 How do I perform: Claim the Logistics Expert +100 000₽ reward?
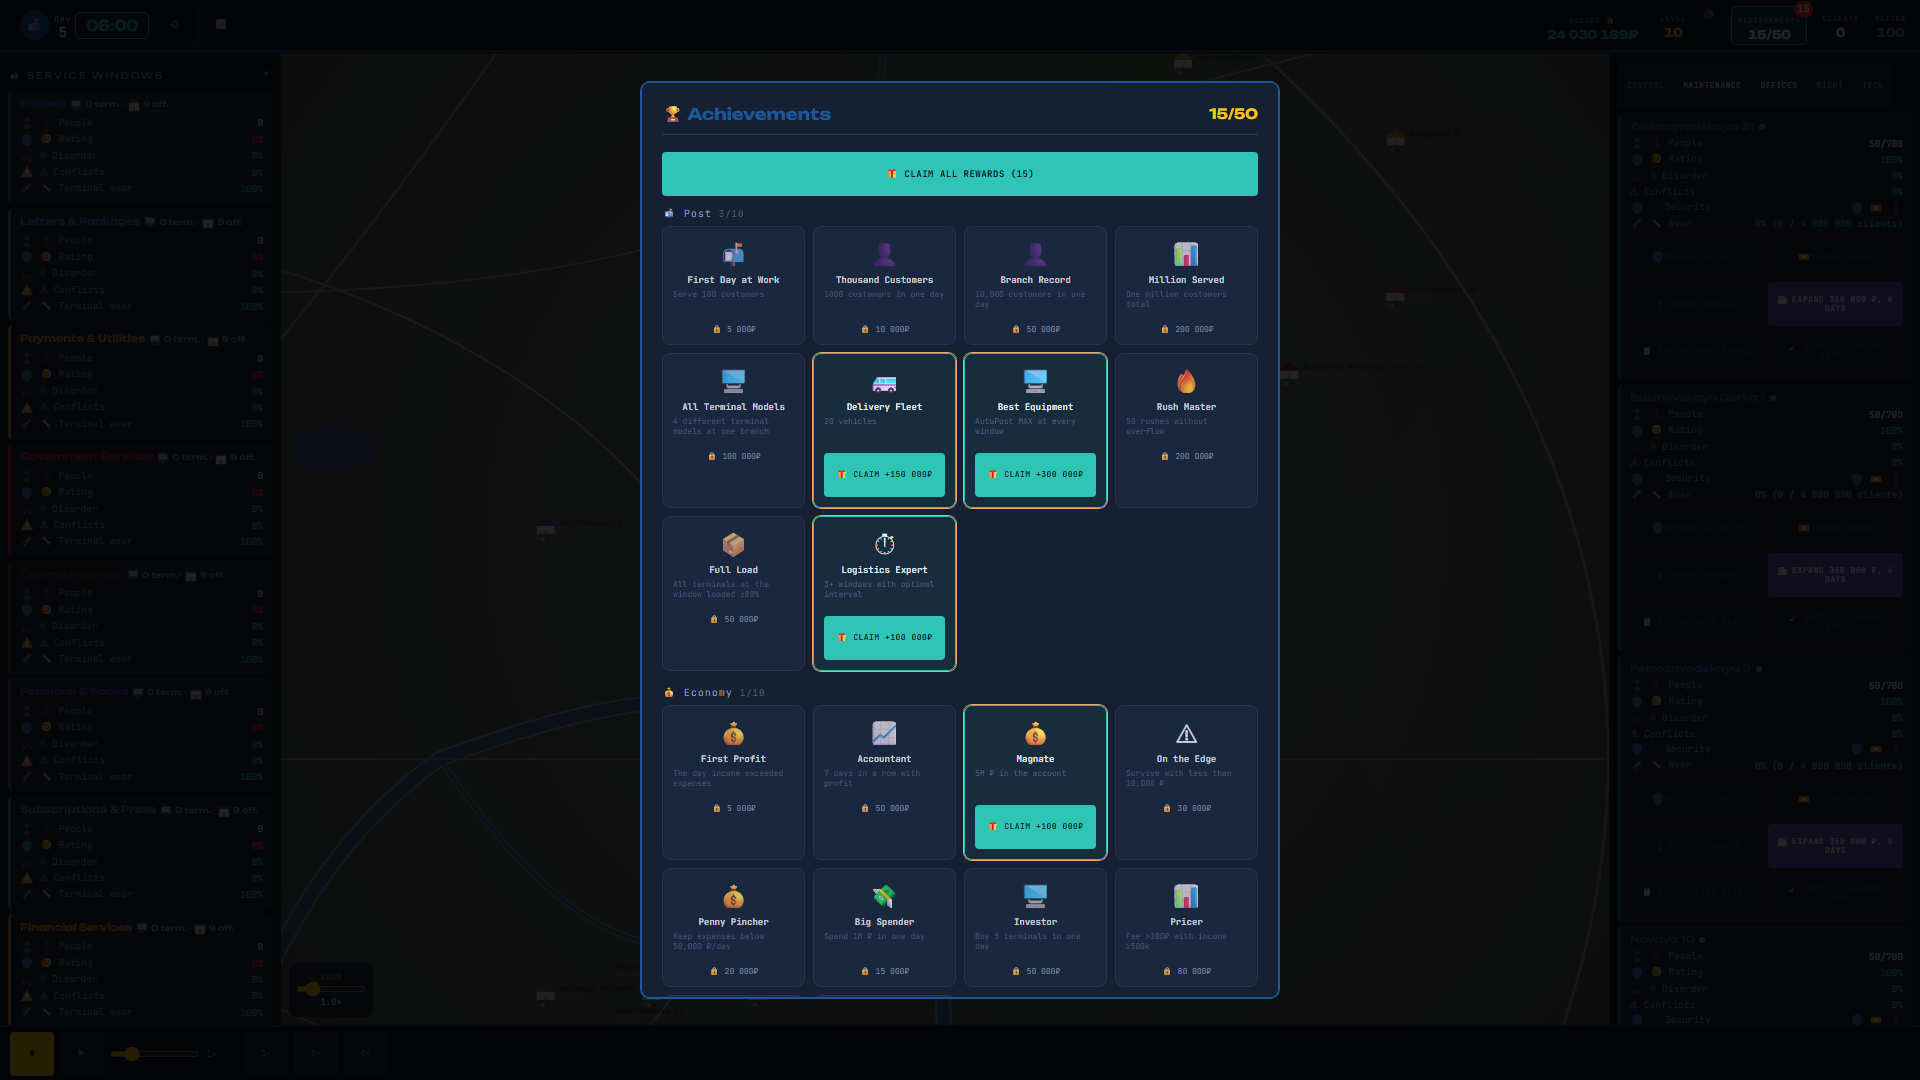pos(884,637)
